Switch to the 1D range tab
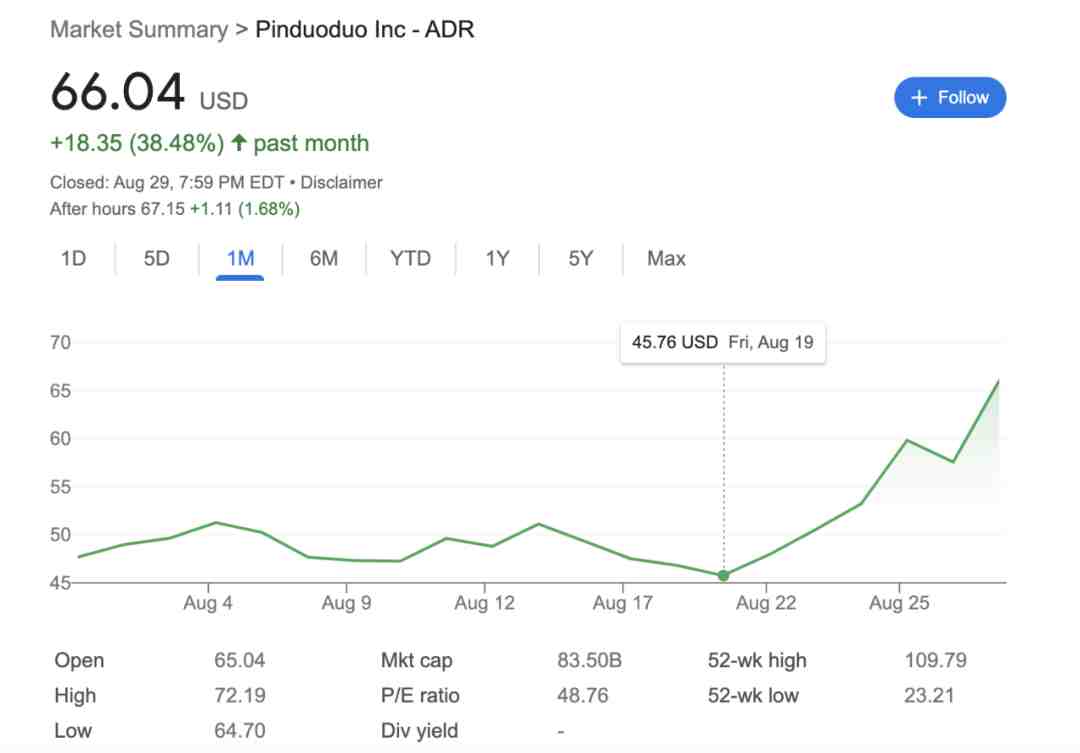1080x753 pixels. tap(73, 258)
